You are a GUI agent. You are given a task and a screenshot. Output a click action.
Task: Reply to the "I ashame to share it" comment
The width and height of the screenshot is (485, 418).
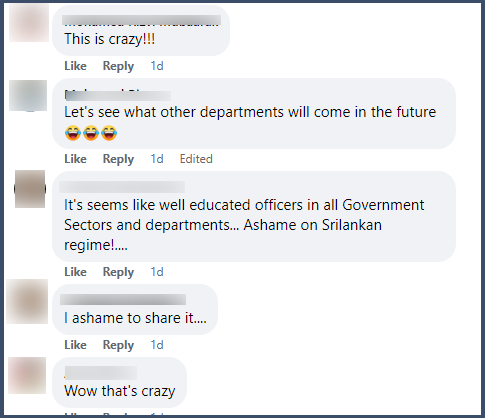point(118,345)
